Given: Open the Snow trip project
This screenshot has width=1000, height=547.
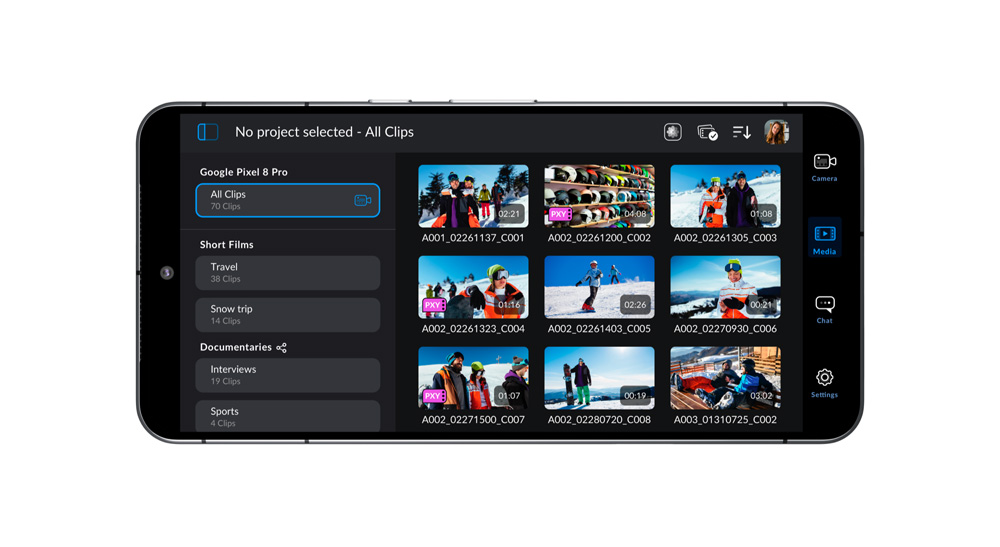Looking at the screenshot, I should pyautogui.click(x=288, y=315).
